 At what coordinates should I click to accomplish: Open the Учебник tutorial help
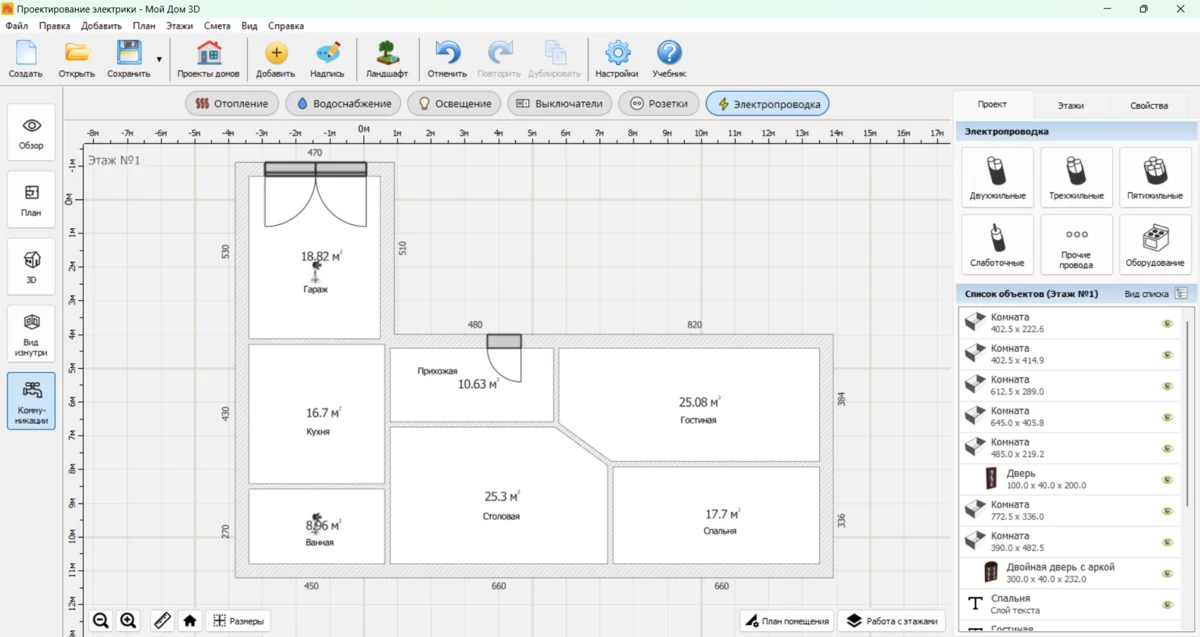669,60
